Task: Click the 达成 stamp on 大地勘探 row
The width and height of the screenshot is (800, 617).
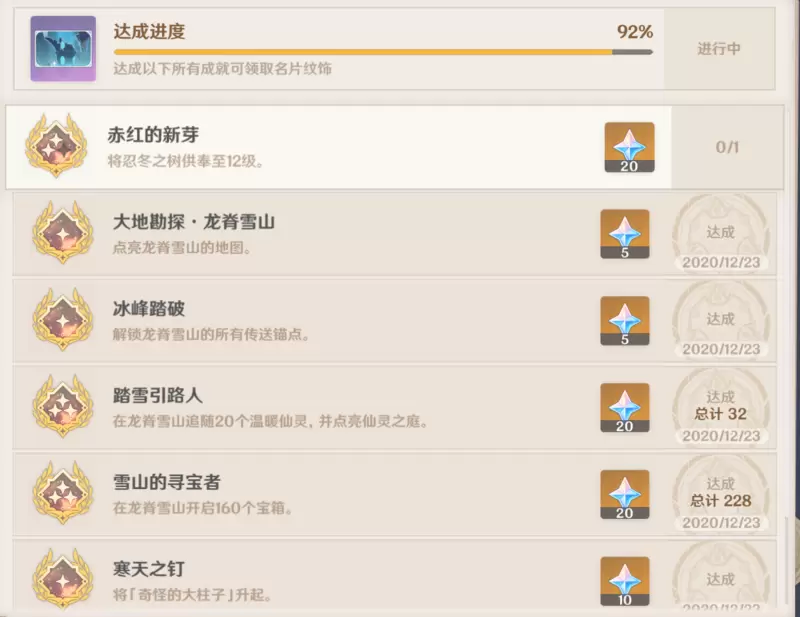Action: point(721,234)
